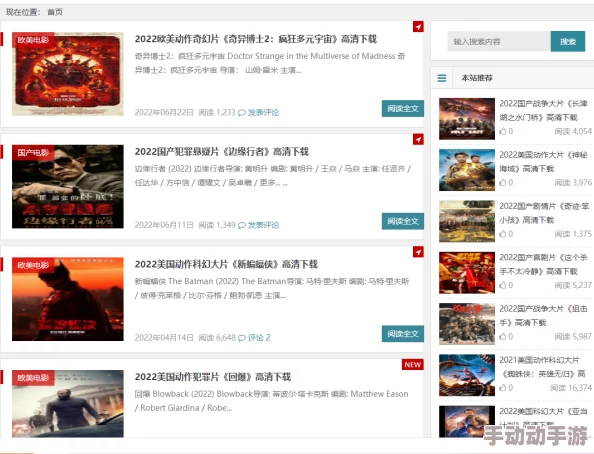Click comment bubble icon on 新蝙蝠侠 post
This screenshot has width=594, height=454.
click(242, 338)
